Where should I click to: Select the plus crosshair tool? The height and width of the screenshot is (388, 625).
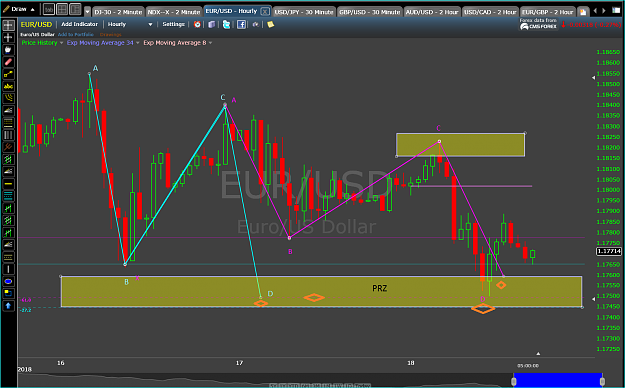pyautogui.click(x=8, y=37)
